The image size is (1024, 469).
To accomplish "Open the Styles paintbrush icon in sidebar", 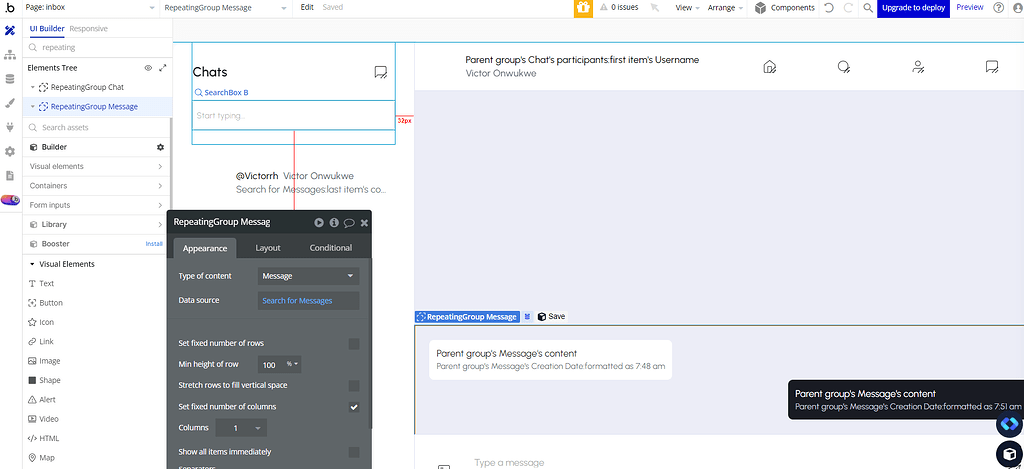I will click(x=10, y=103).
